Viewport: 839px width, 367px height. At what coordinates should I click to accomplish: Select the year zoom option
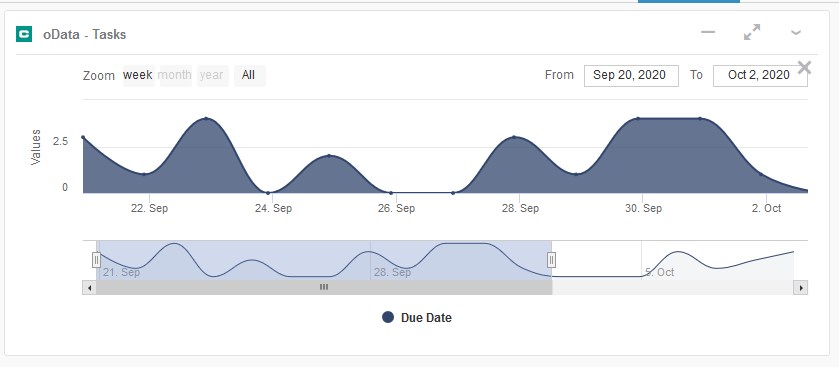point(212,75)
